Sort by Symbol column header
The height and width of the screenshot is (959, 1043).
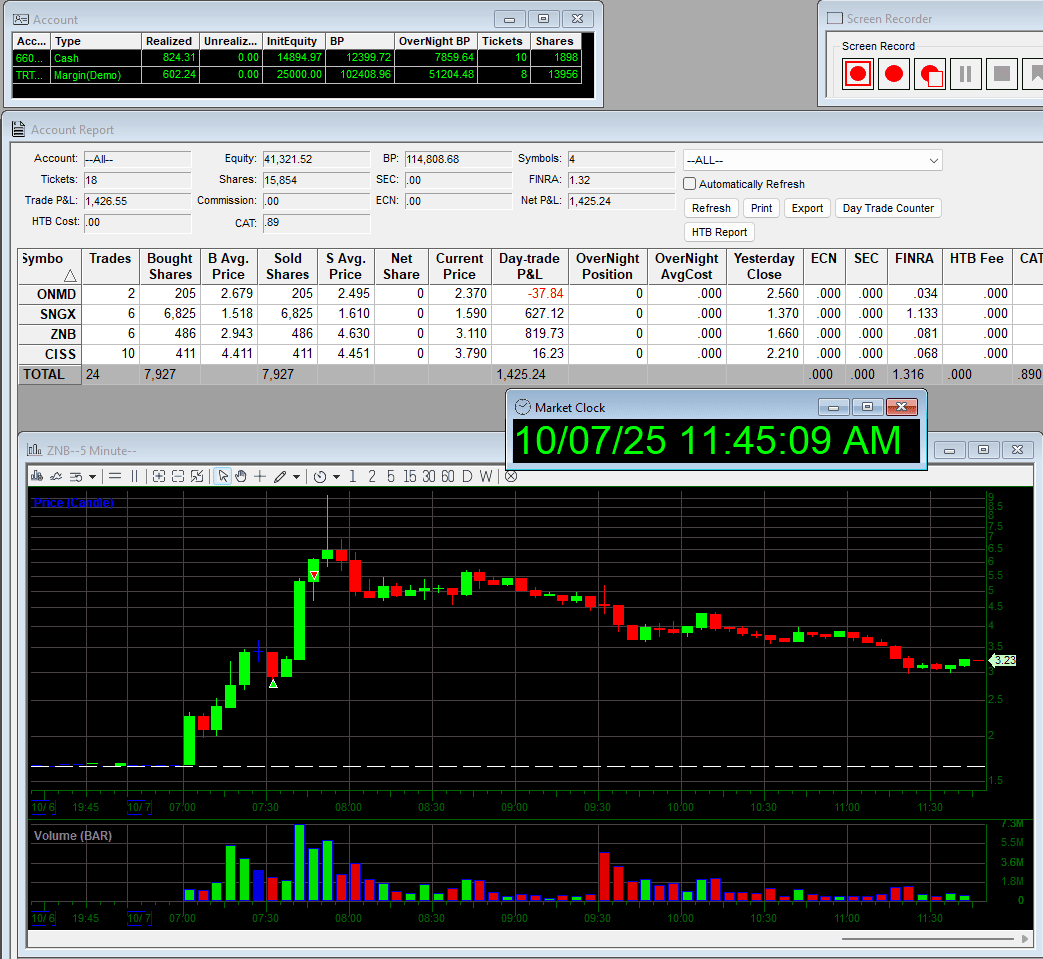[x=50, y=266]
